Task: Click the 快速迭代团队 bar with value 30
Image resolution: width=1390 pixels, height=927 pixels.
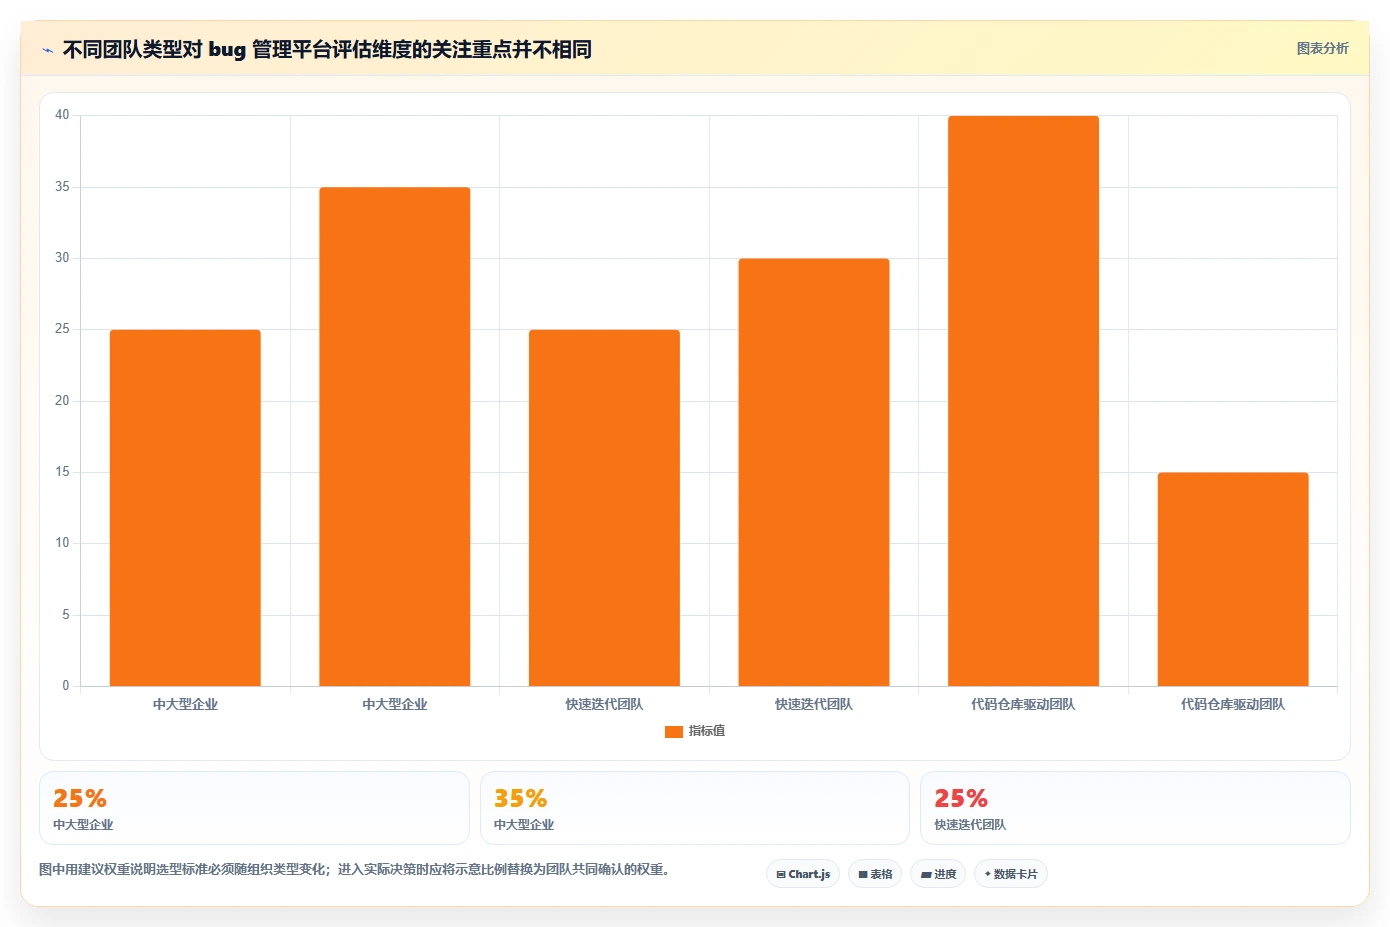Action: [x=814, y=472]
